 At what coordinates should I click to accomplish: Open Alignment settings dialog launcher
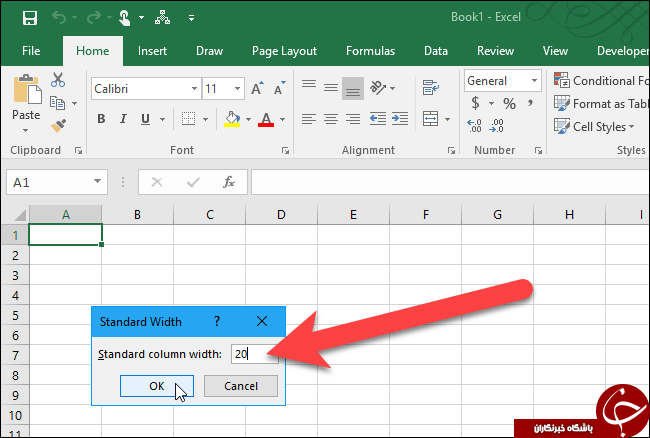point(451,151)
